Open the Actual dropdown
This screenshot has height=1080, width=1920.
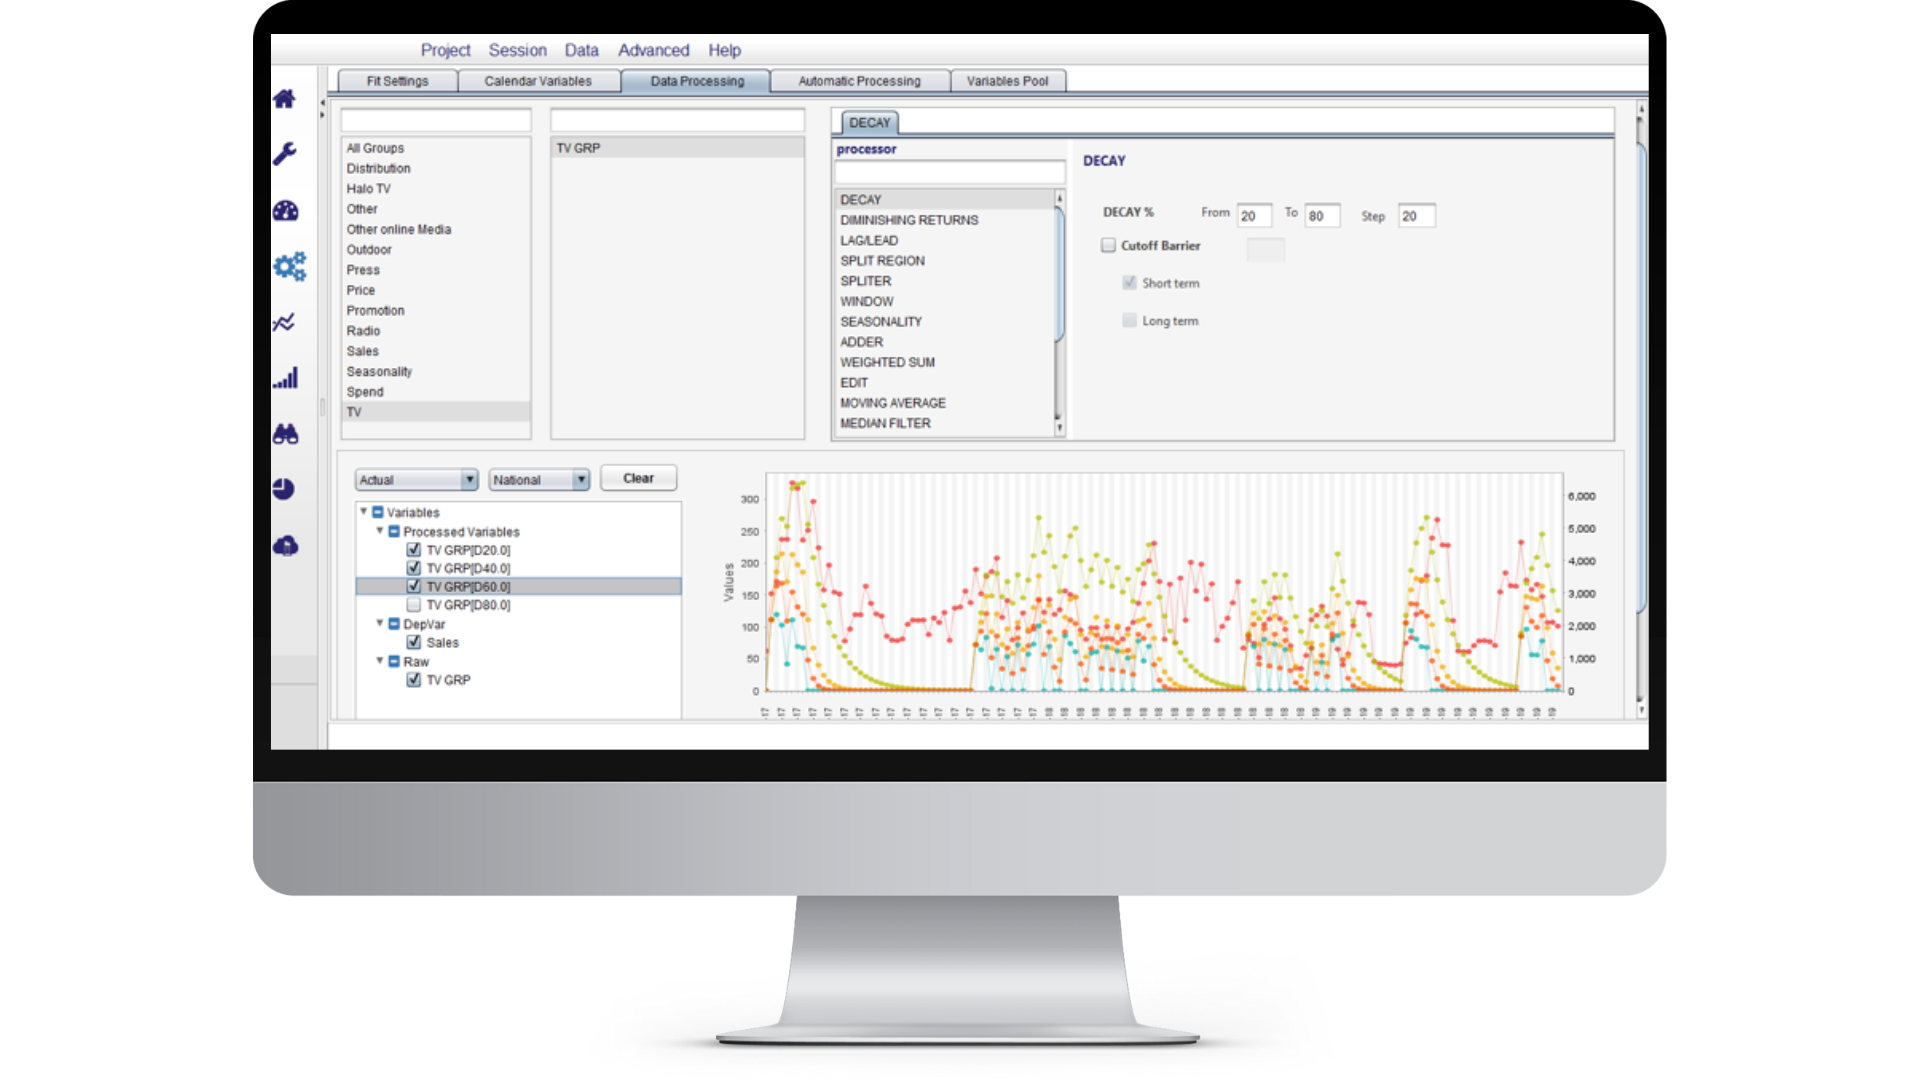417,480
